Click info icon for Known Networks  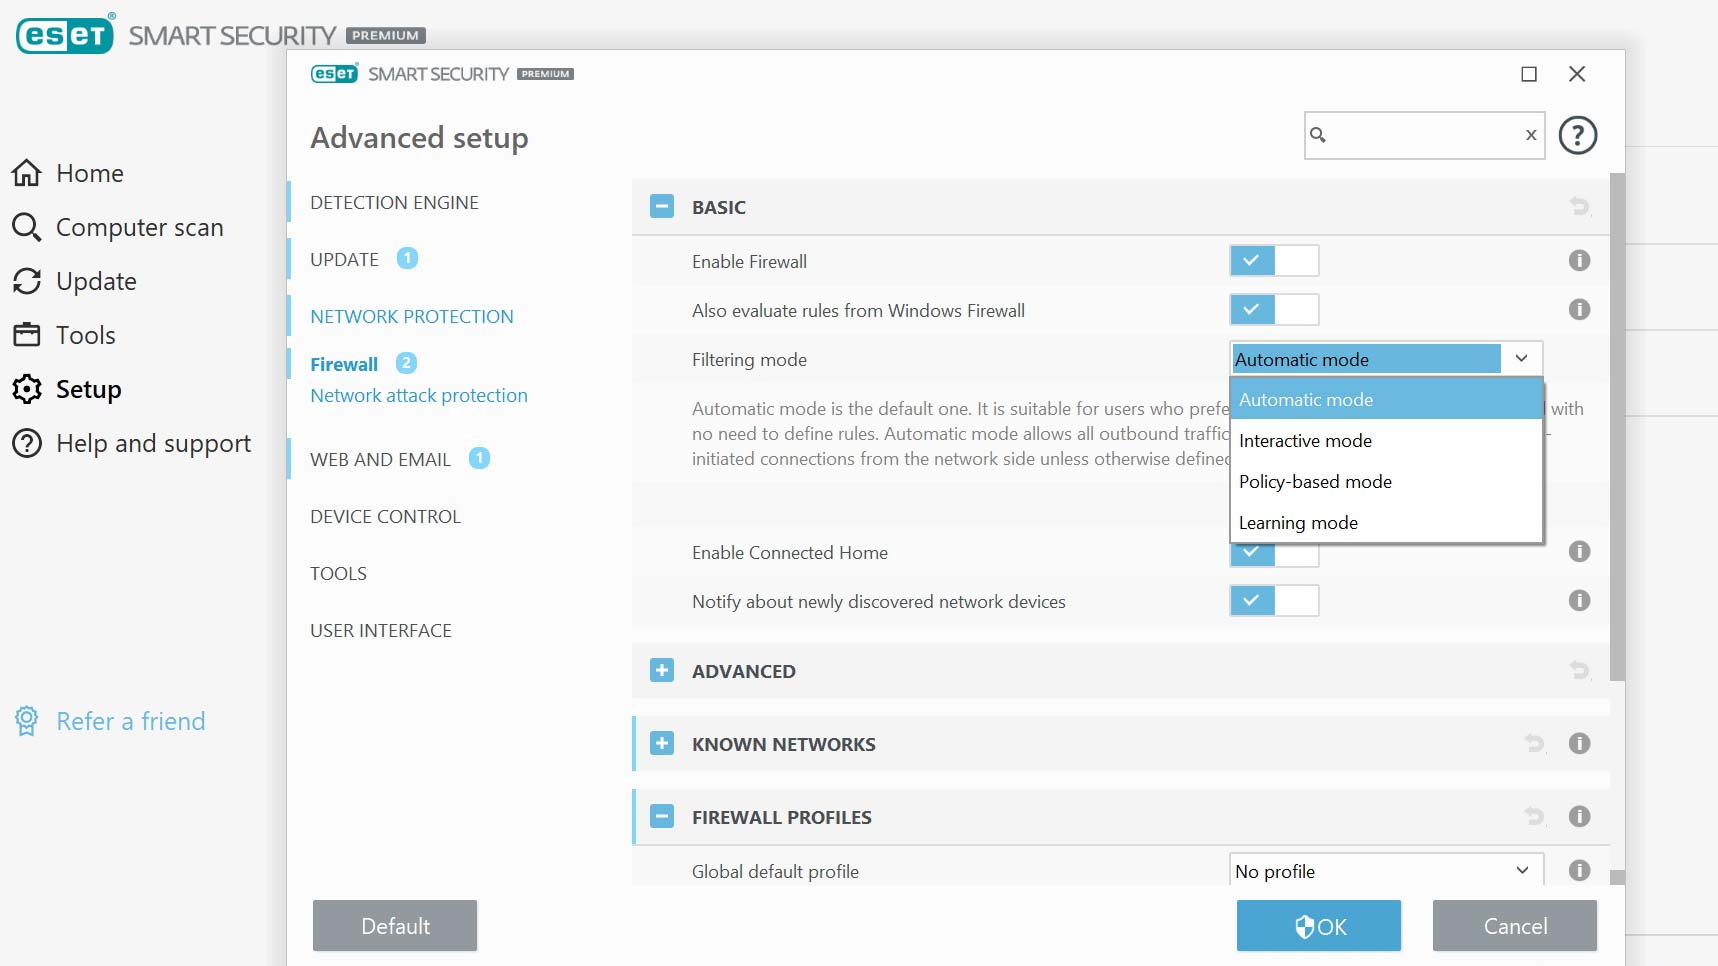(x=1579, y=744)
